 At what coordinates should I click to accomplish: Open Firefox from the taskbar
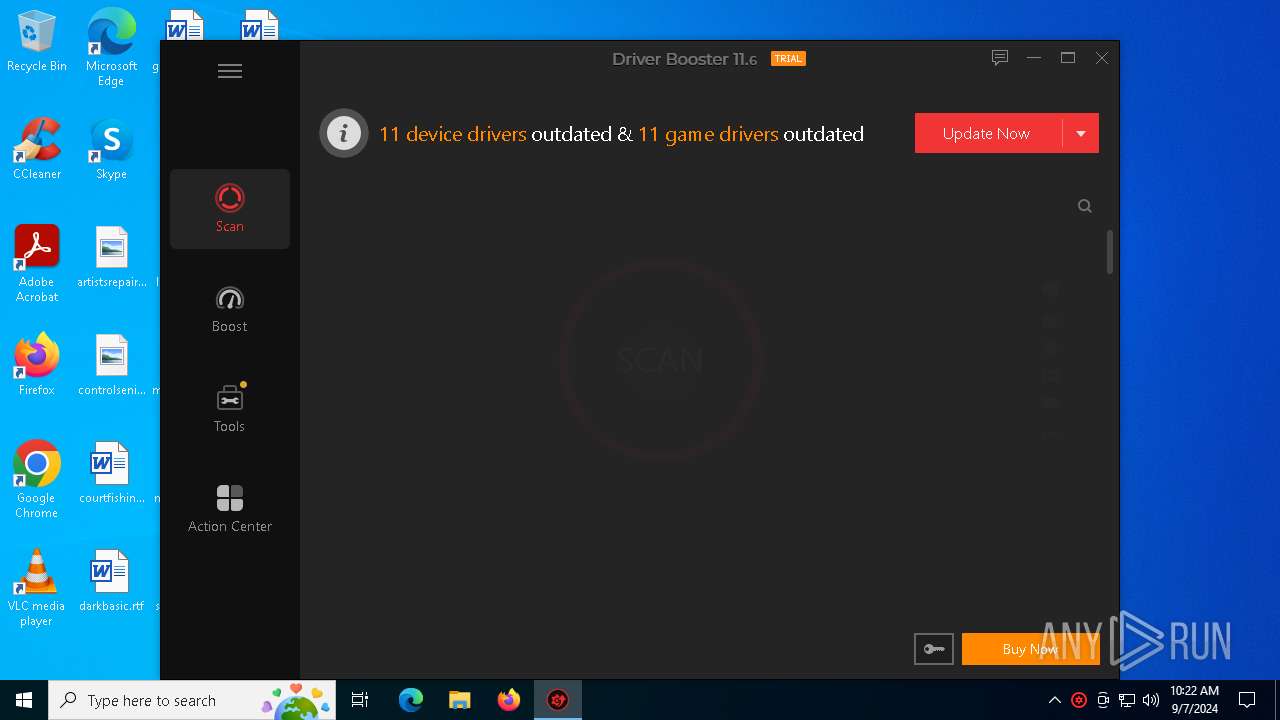509,700
